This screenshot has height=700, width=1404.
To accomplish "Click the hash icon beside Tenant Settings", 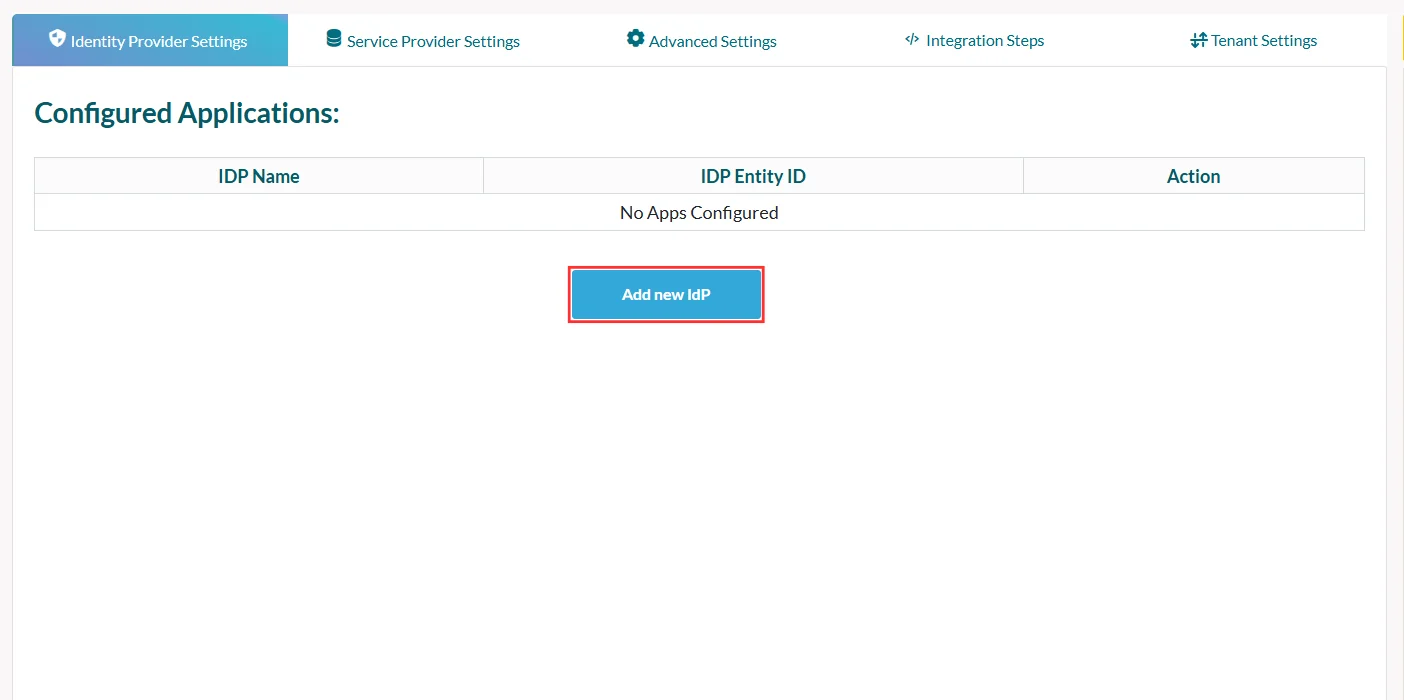I will 1198,39.
